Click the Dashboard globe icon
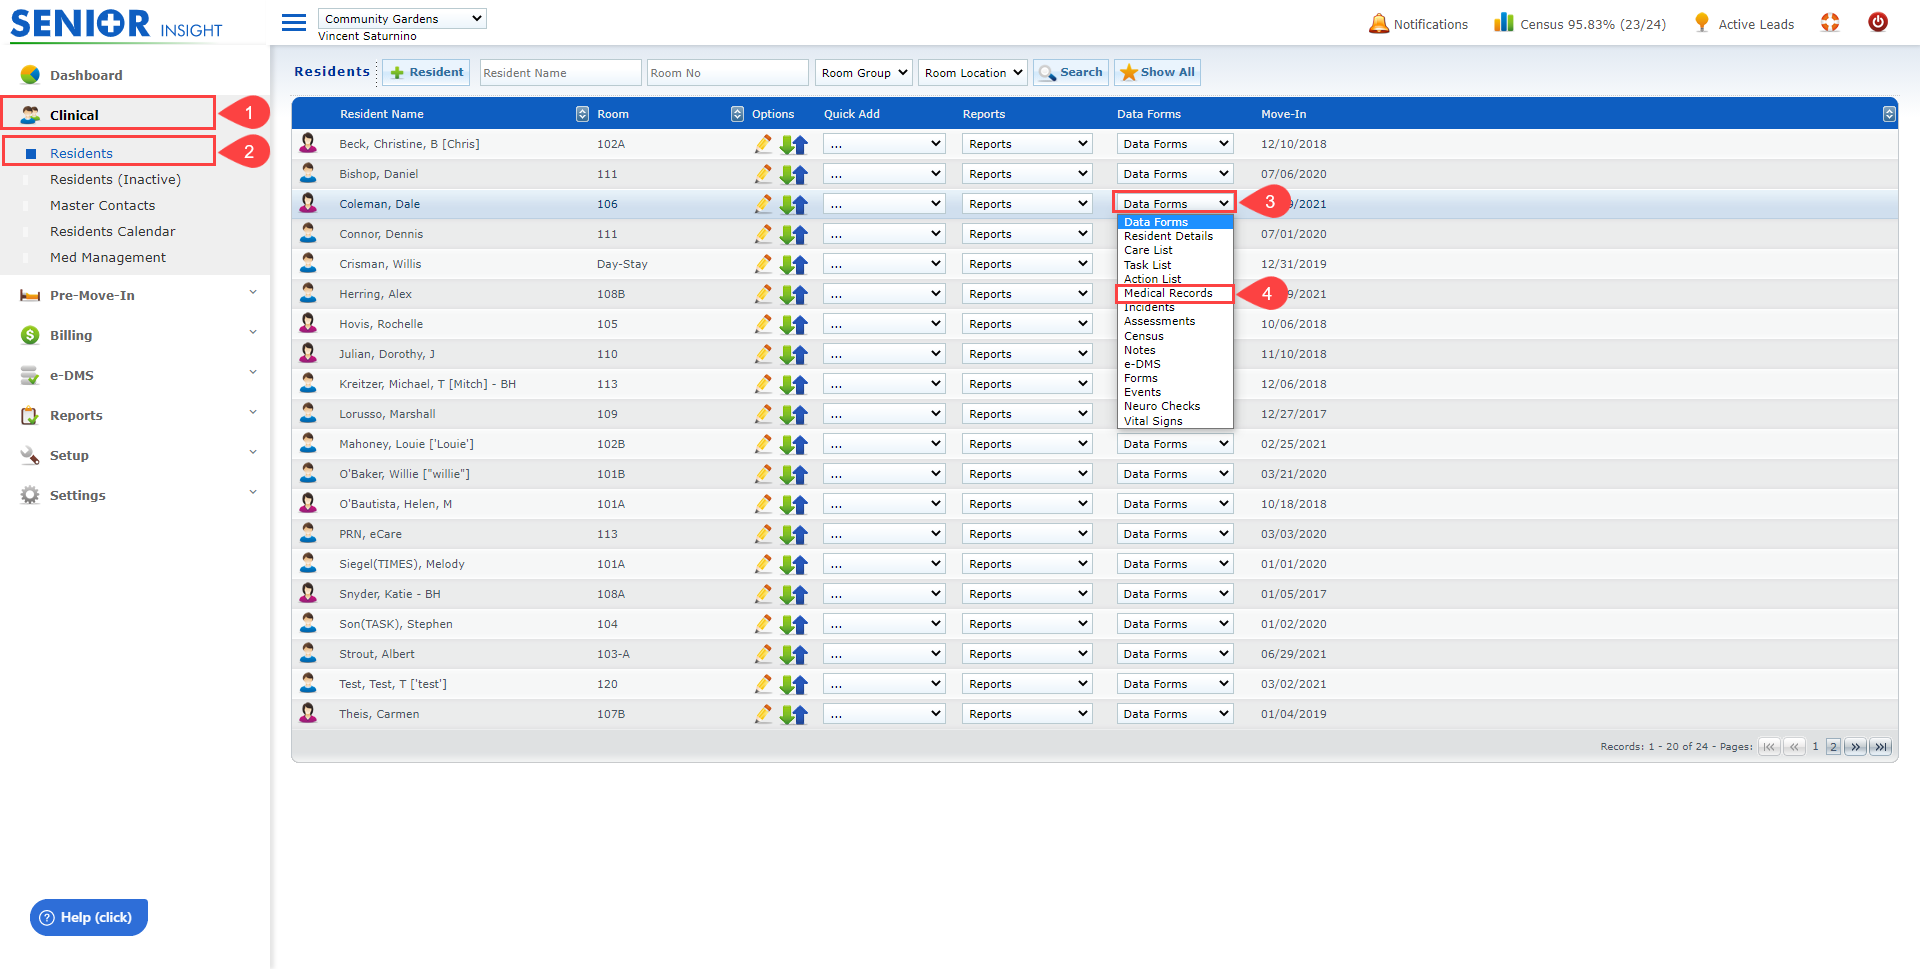The width and height of the screenshot is (1920, 969). click(x=30, y=75)
